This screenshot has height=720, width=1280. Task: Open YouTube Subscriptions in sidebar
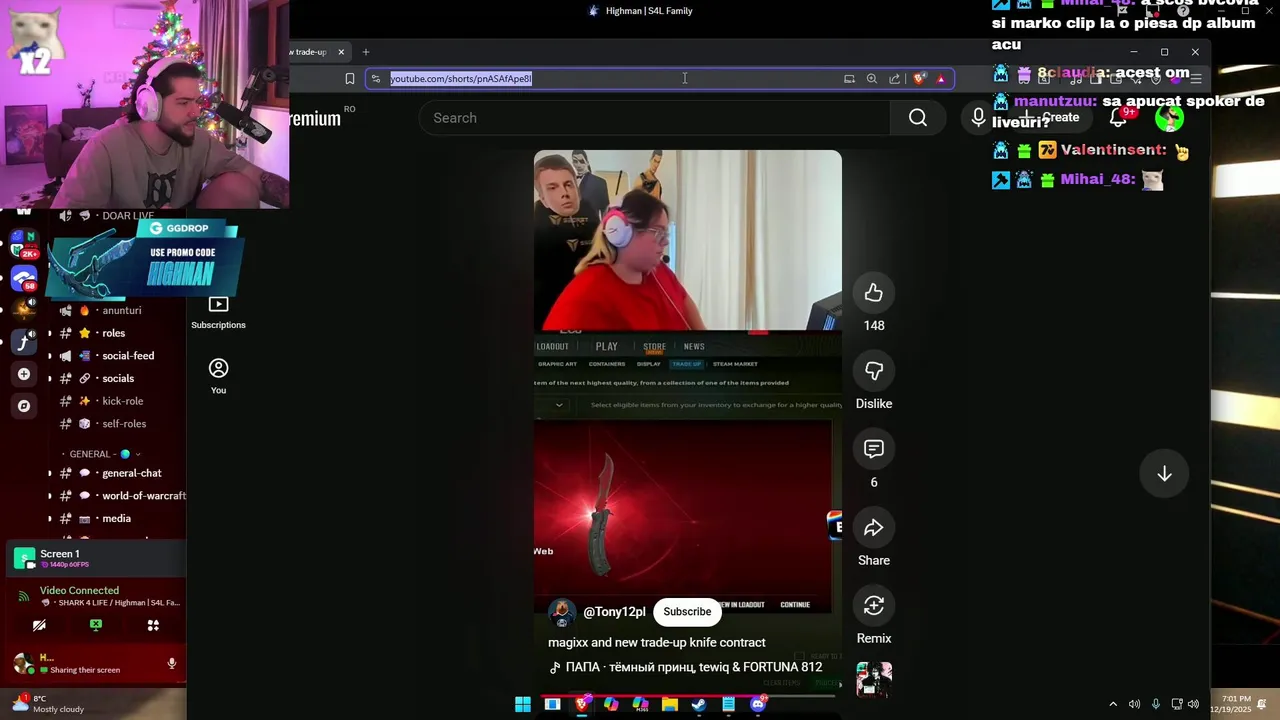218,312
